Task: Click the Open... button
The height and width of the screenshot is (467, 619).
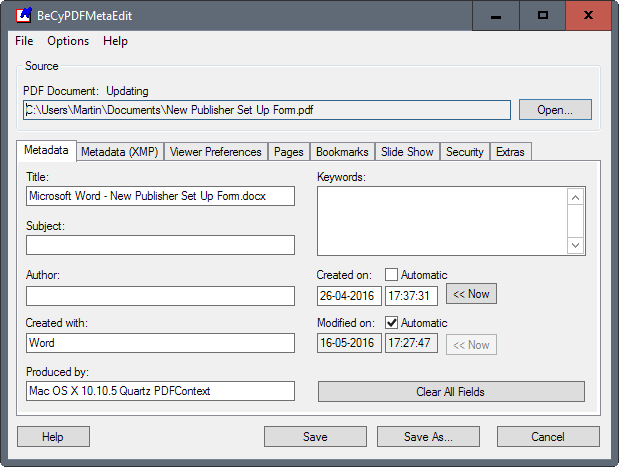Action: 555,110
